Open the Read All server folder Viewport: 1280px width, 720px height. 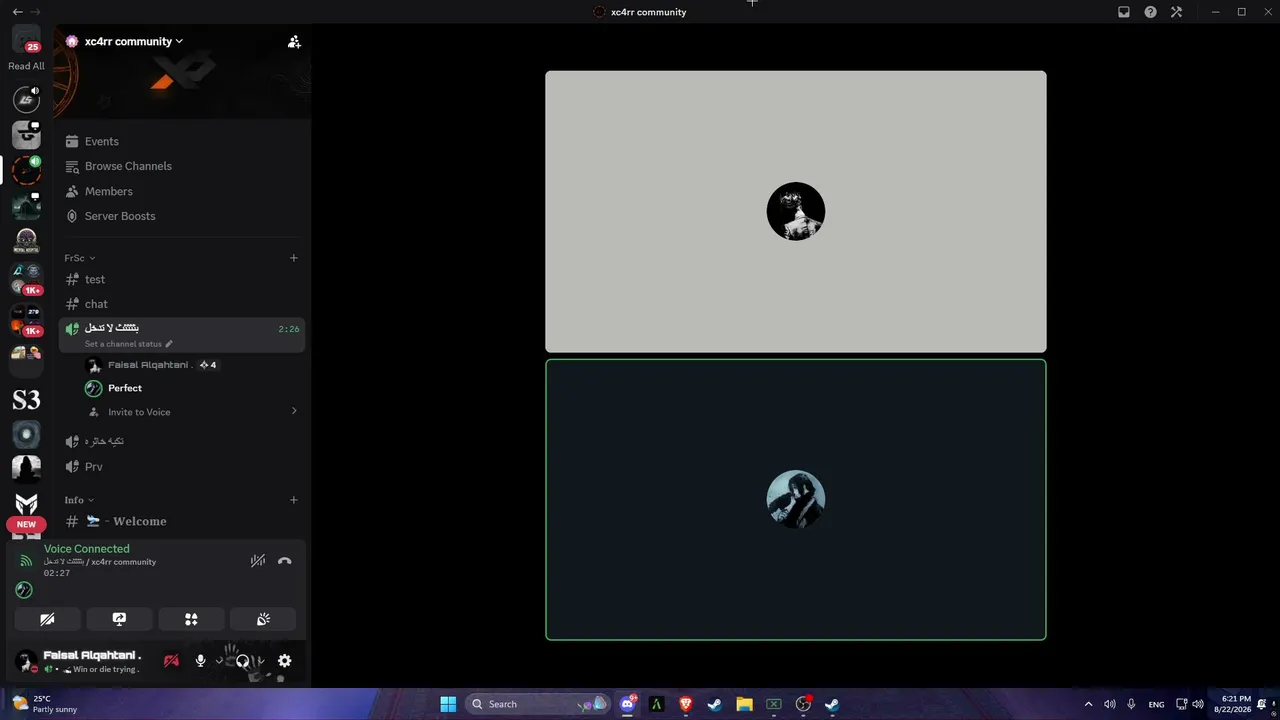click(x=26, y=48)
